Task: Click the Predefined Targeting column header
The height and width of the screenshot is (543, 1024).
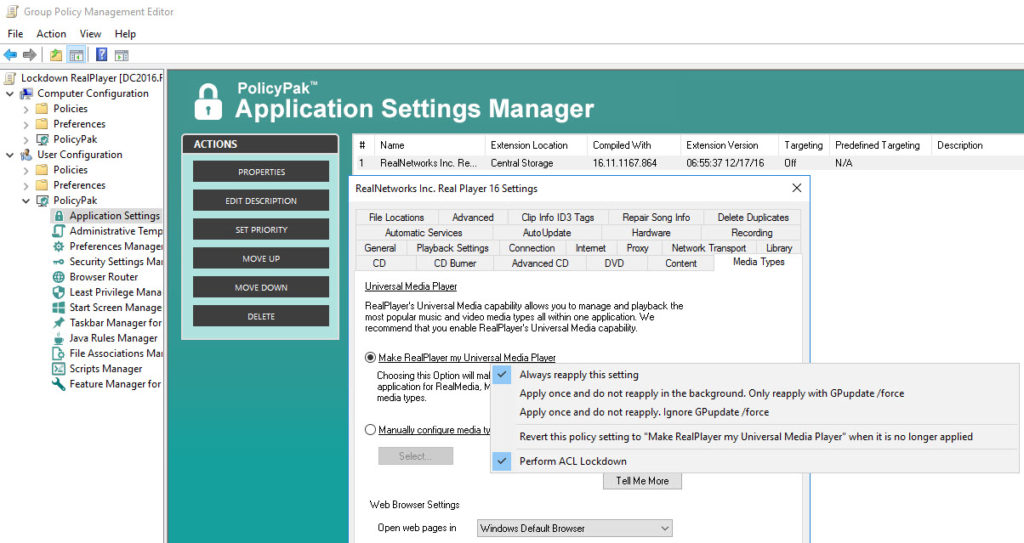Action: point(880,145)
